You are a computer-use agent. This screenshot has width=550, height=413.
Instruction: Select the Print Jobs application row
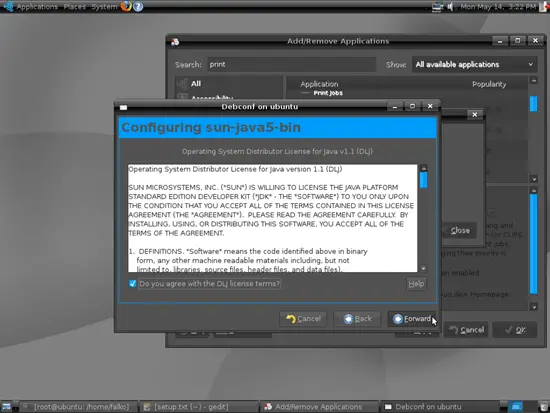328,93
